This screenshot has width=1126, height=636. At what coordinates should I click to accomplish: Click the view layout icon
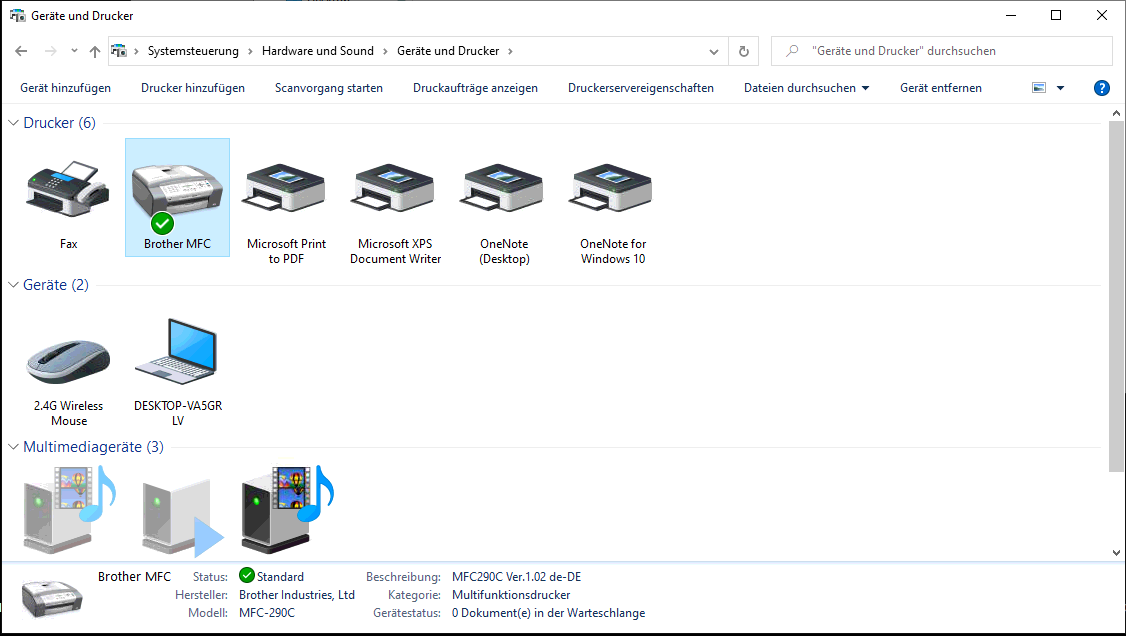(1039, 88)
